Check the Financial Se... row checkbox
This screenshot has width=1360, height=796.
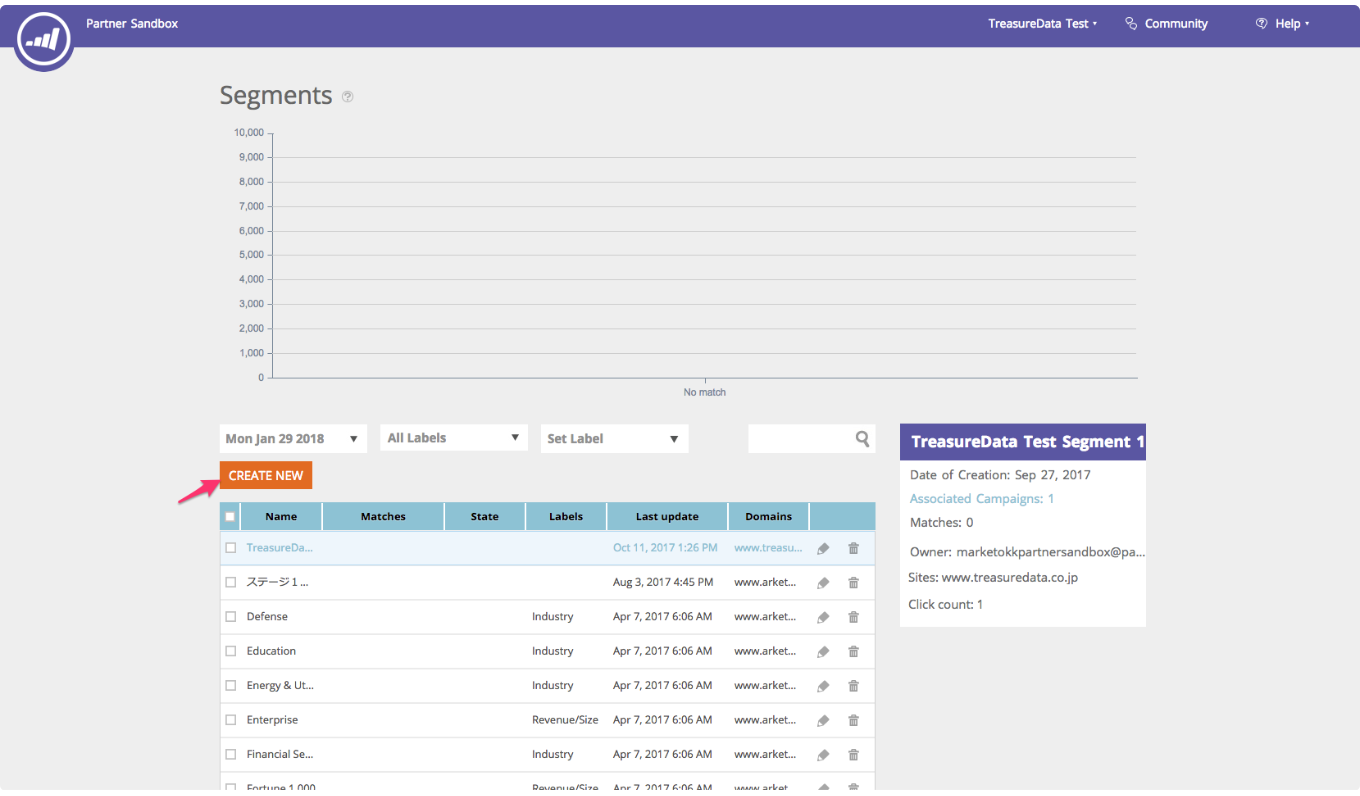[231, 755]
